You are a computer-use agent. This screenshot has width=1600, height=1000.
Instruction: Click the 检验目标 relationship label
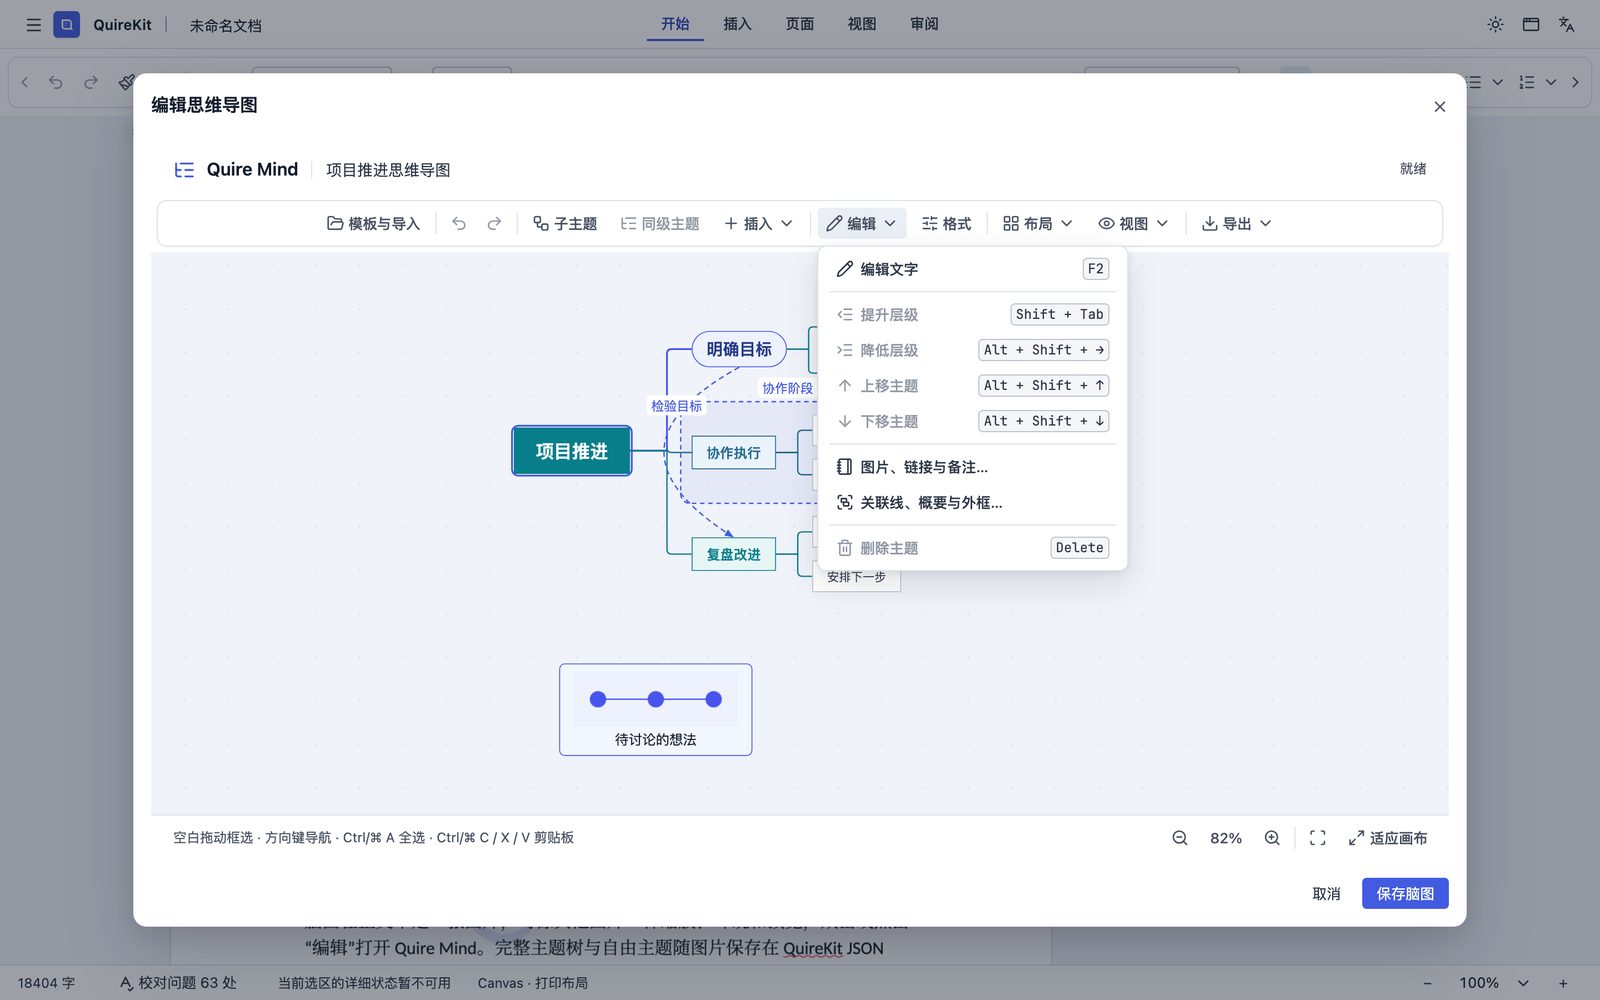(677, 406)
